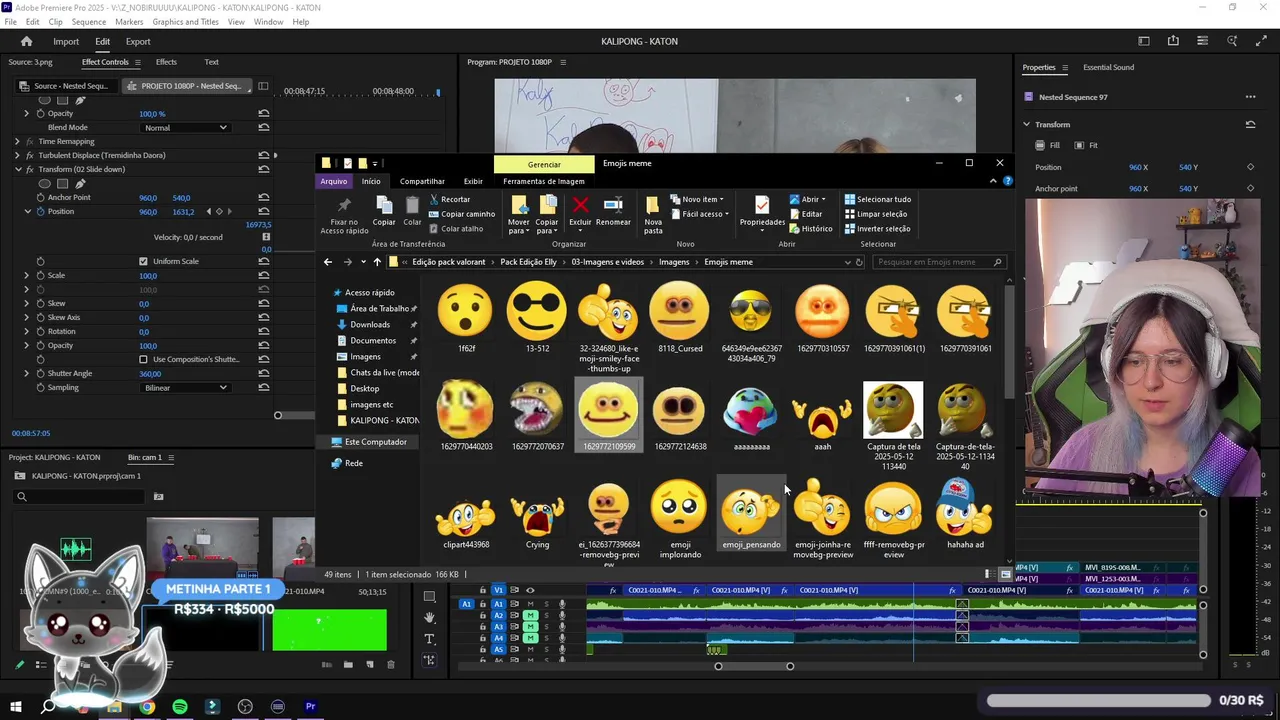
Task: Reset Transform in the Properties panel
Action: click(x=1250, y=125)
